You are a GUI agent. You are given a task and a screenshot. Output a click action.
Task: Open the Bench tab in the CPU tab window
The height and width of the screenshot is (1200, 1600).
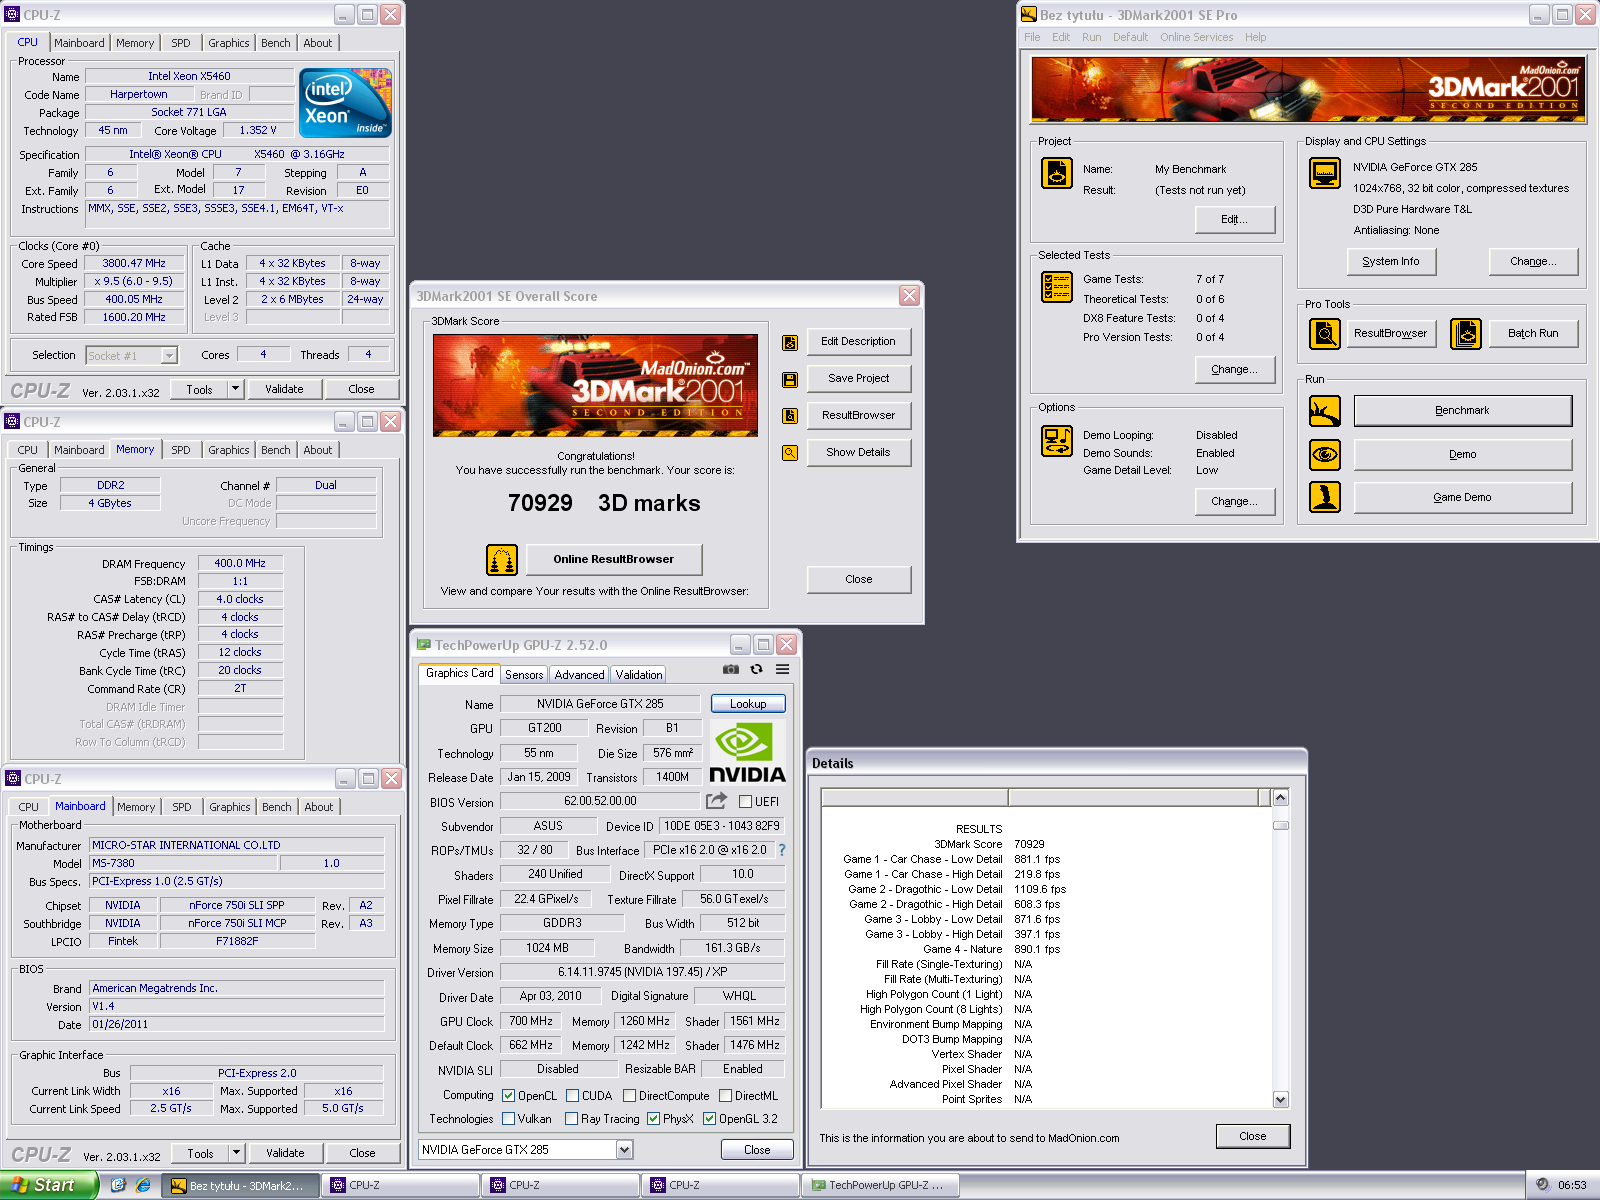tap(276, 43)
